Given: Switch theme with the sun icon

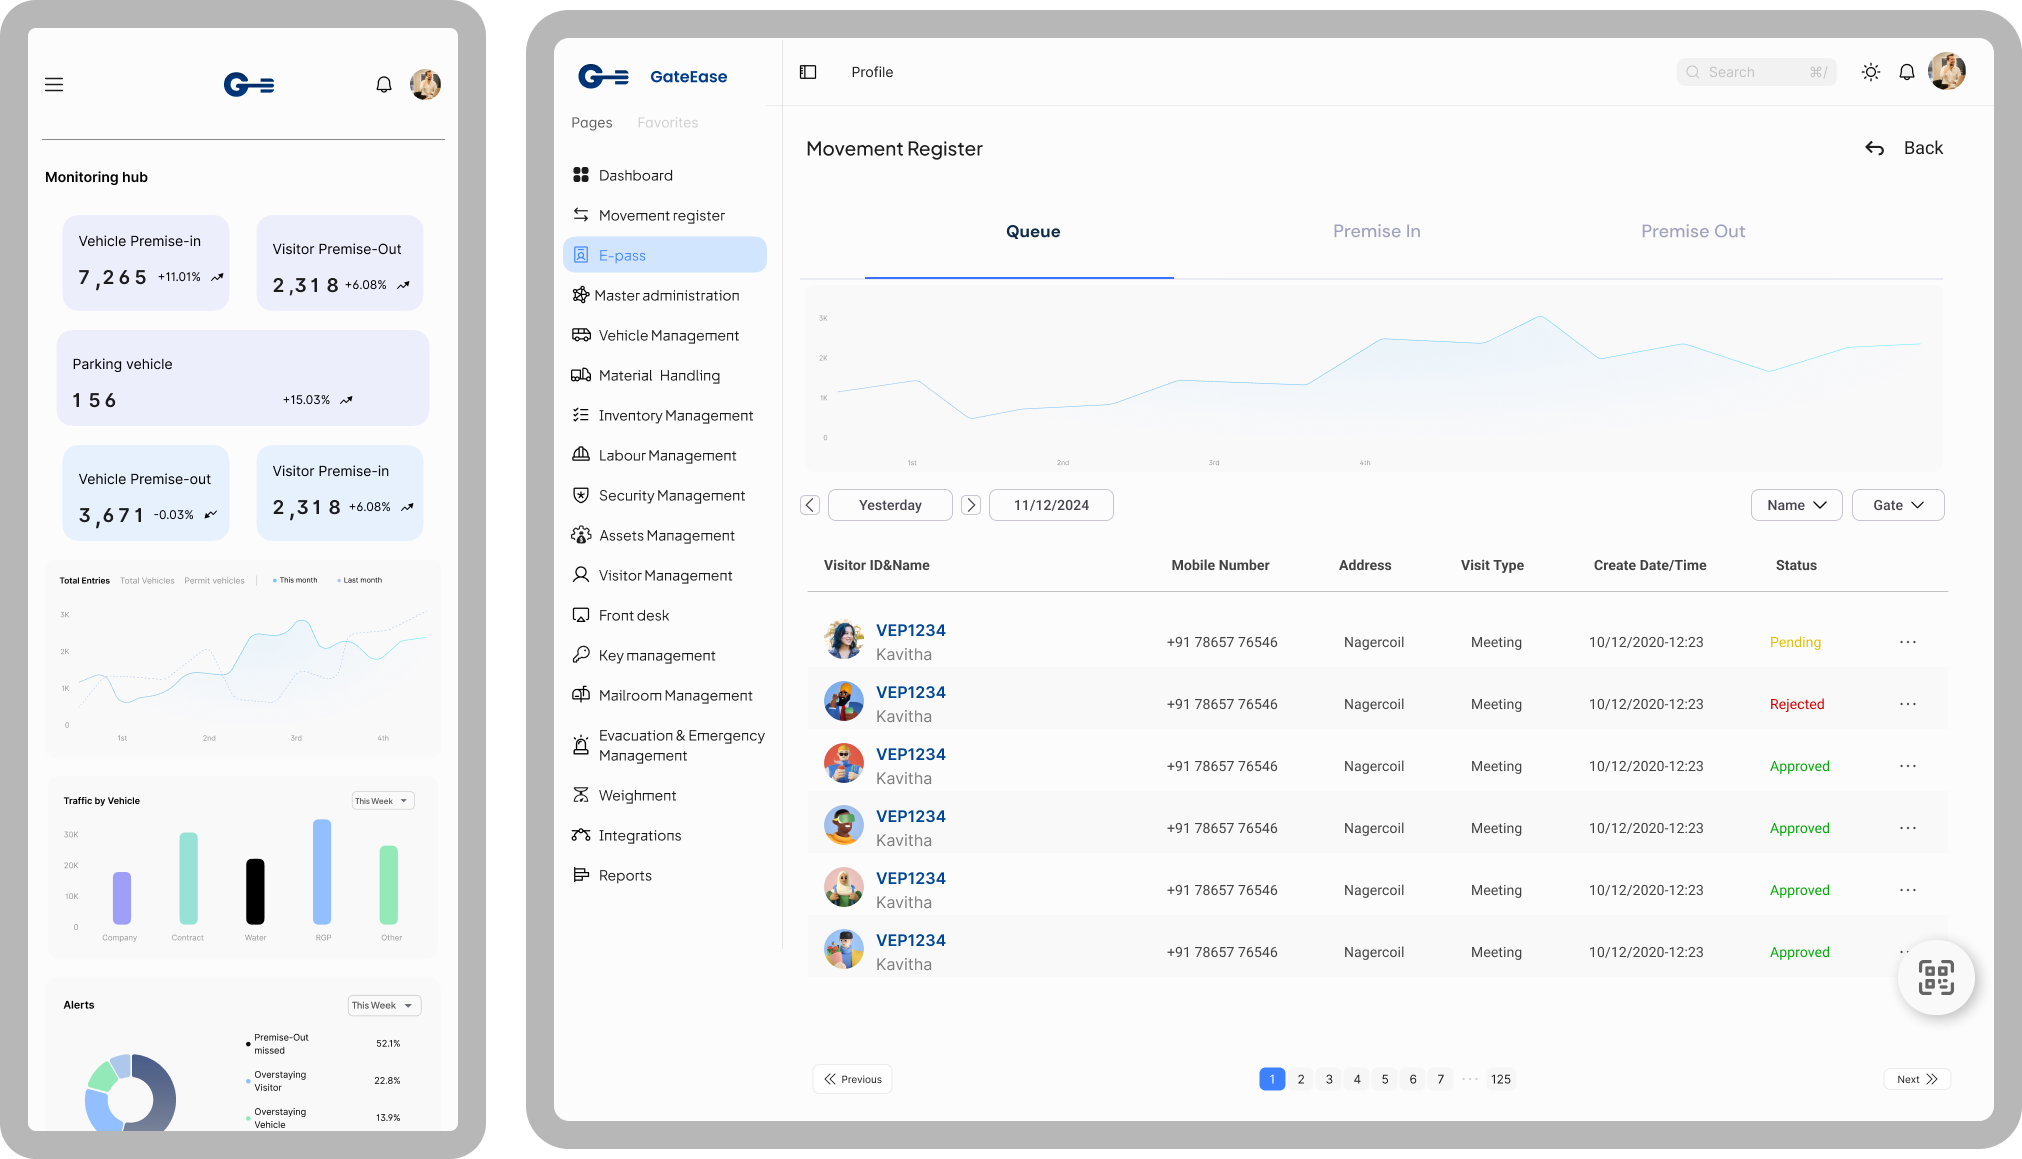Looking at the screenshot, I should [1870, 72].
